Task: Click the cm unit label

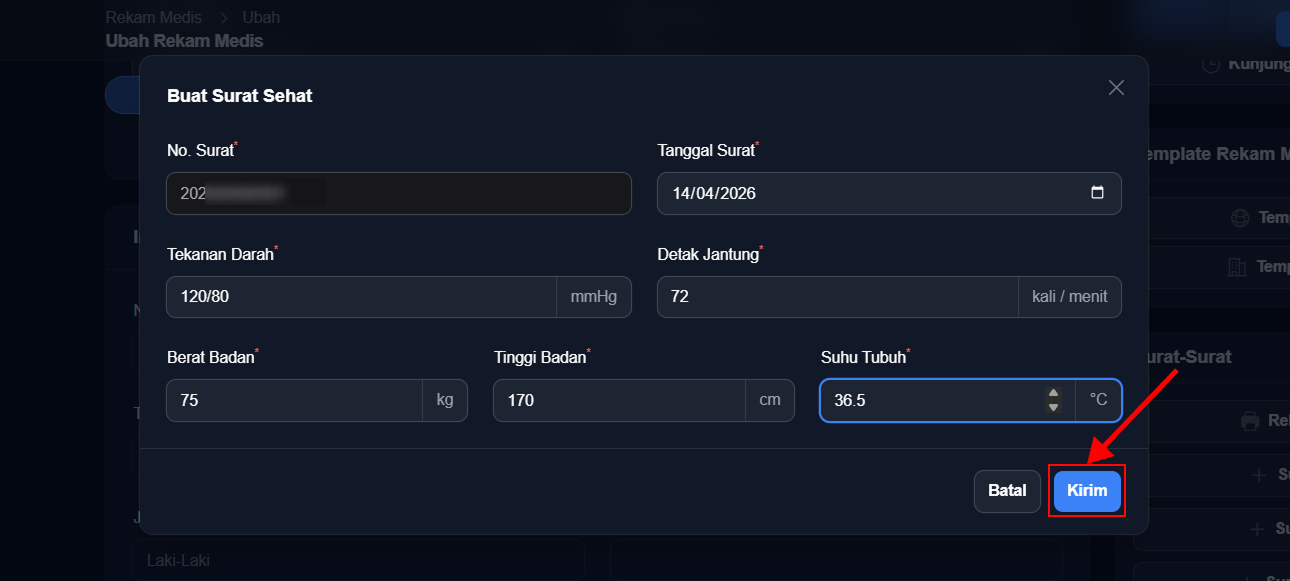Action: pyautogui.click(x=770, y=400)
